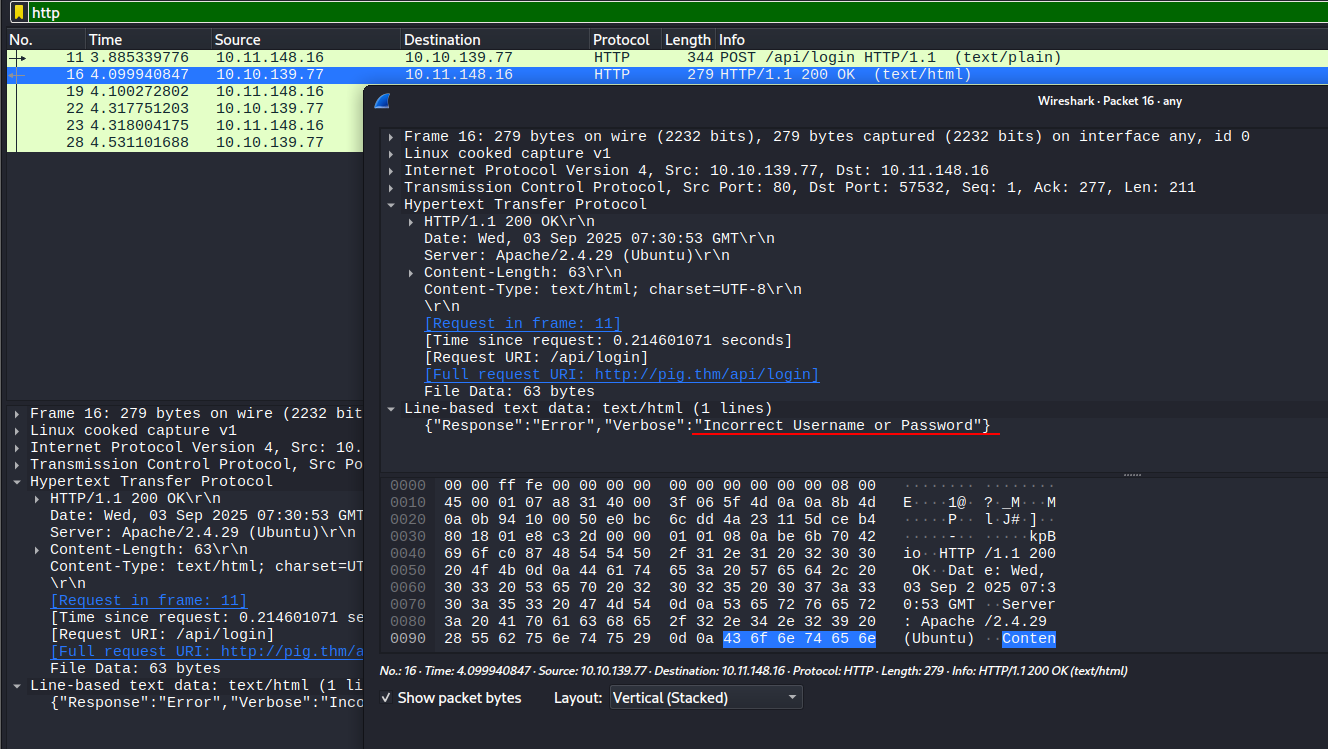Sort by the Destination column header
The width and height of the screenshot is (1328, 749).
pyautogui.click(x=442, y=40)
